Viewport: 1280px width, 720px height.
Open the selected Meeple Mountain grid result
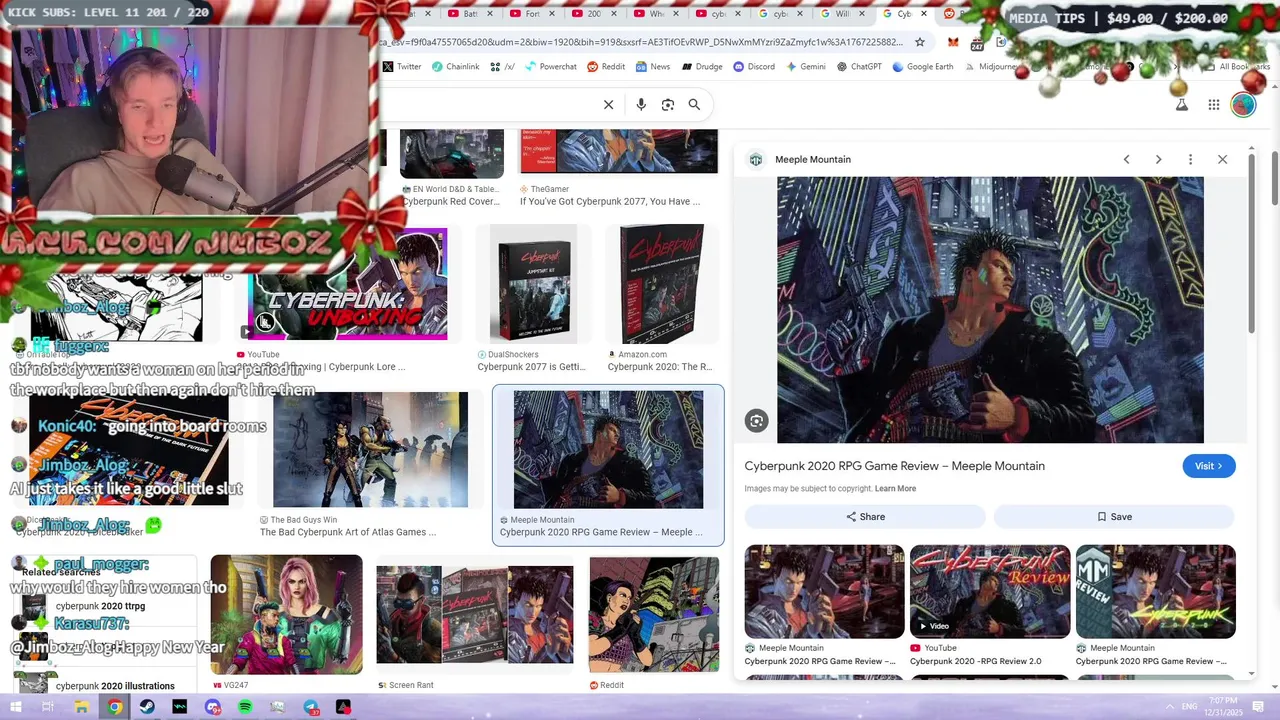point(608,465)
